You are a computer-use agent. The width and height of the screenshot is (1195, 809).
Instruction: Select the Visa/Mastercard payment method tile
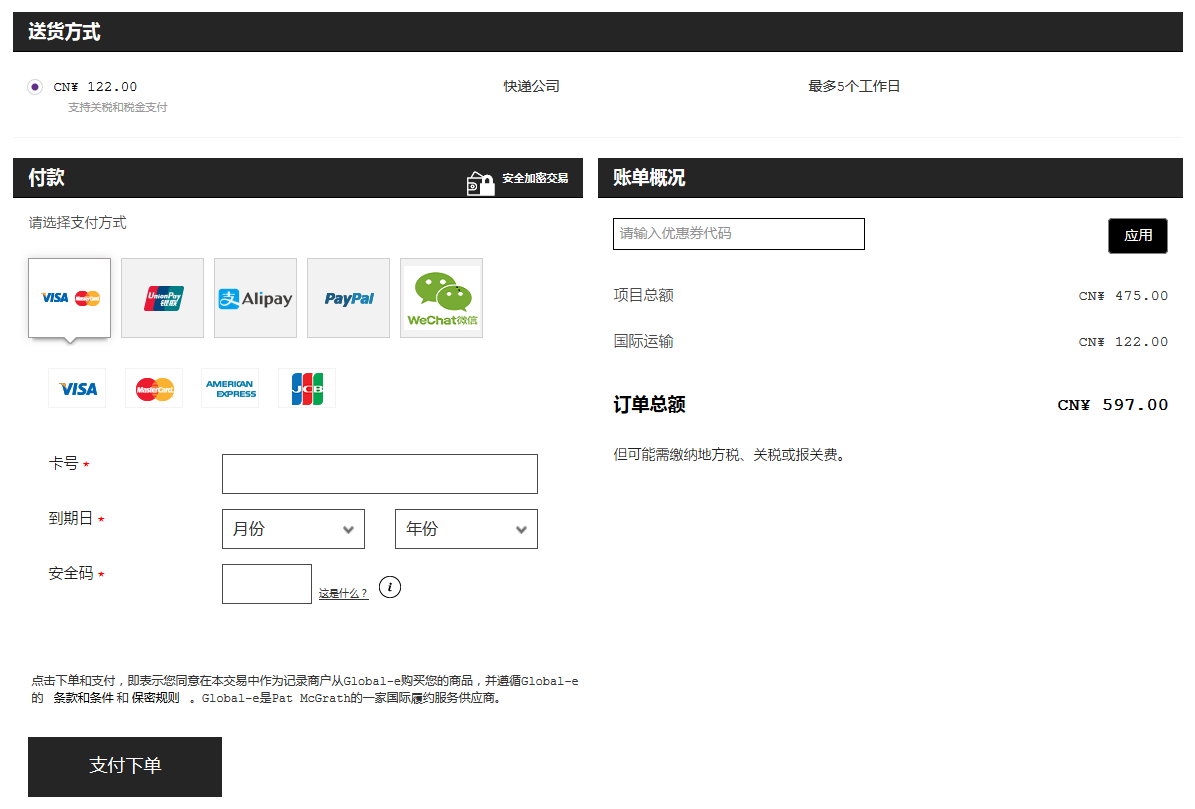(x=69, y=298)
